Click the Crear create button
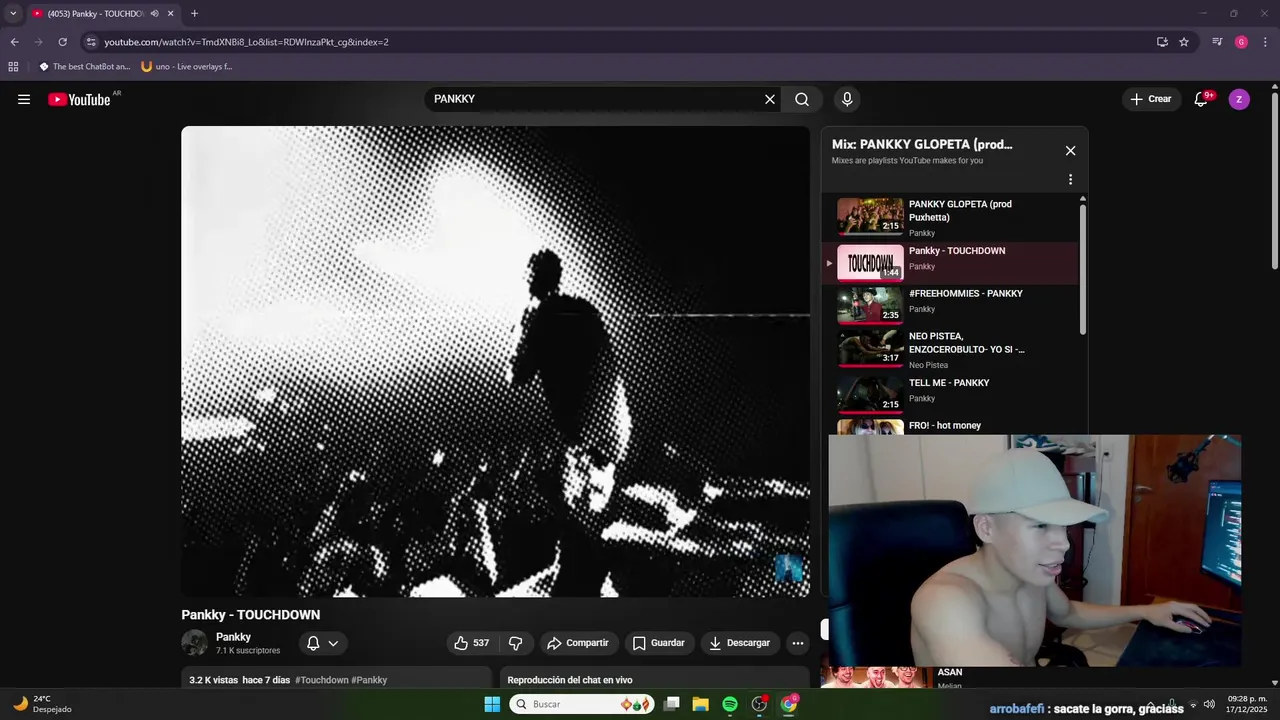Screen dimensions: 1280x720 pyautogui.click(x=1151, y=99)
